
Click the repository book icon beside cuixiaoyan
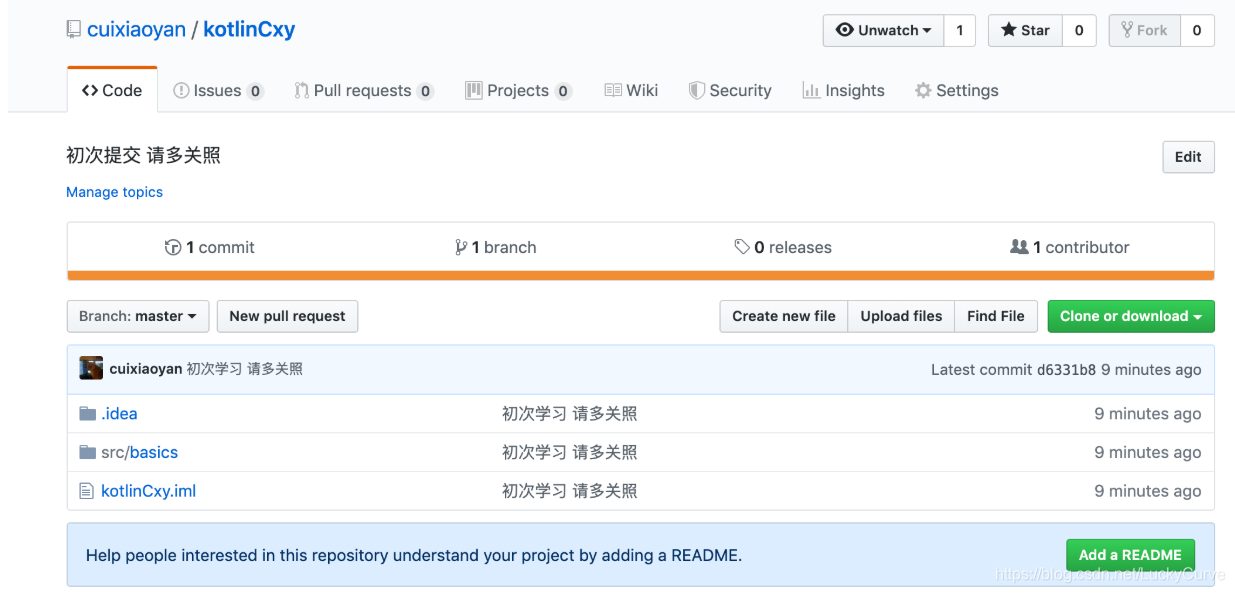(x=73, y=30)
